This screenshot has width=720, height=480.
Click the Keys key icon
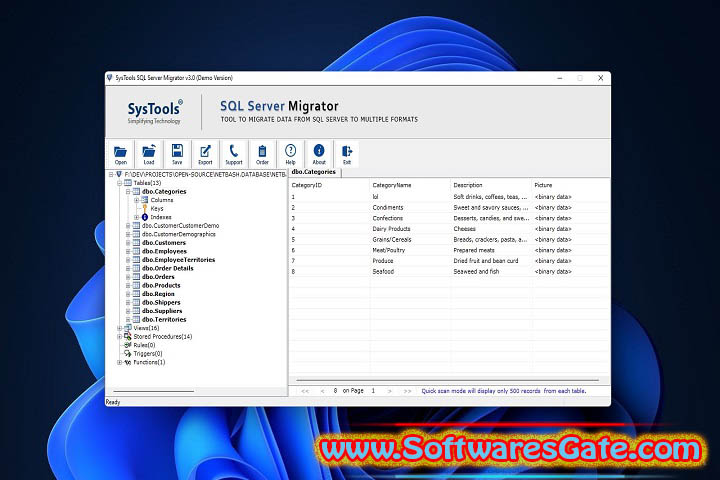click(145, 209)
